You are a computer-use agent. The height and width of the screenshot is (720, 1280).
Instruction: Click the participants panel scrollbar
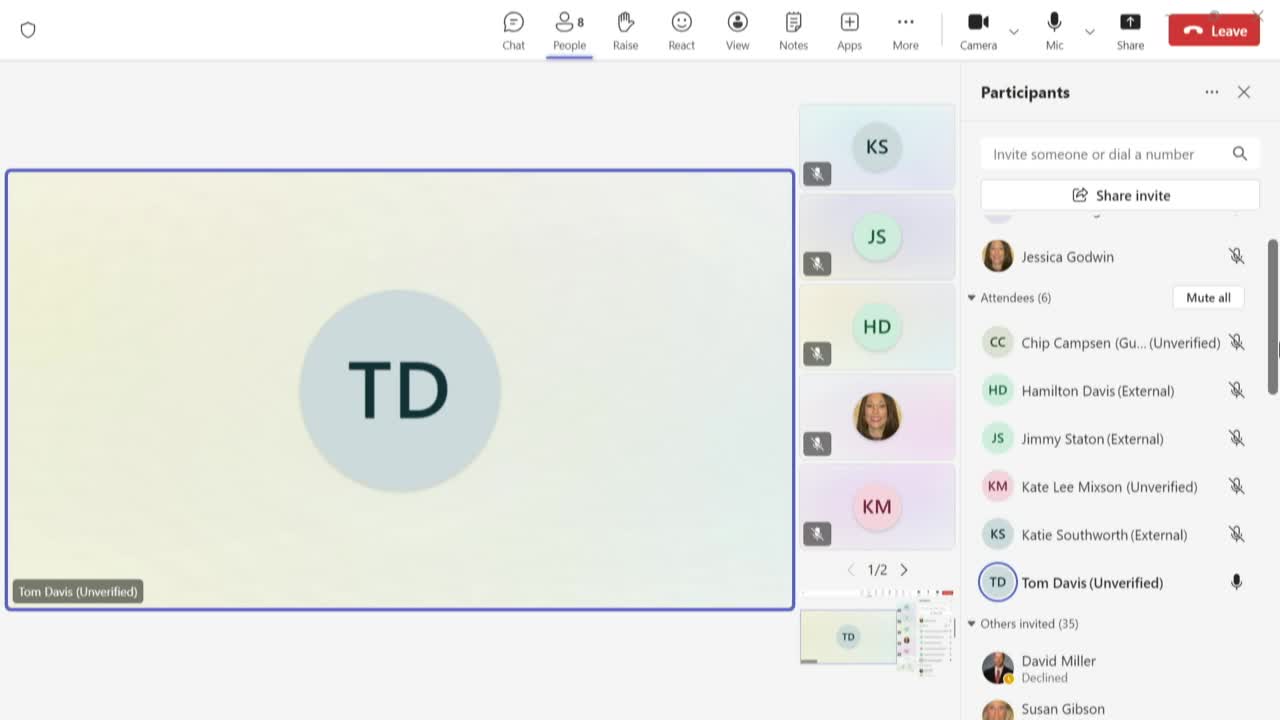click(1273, 317)
